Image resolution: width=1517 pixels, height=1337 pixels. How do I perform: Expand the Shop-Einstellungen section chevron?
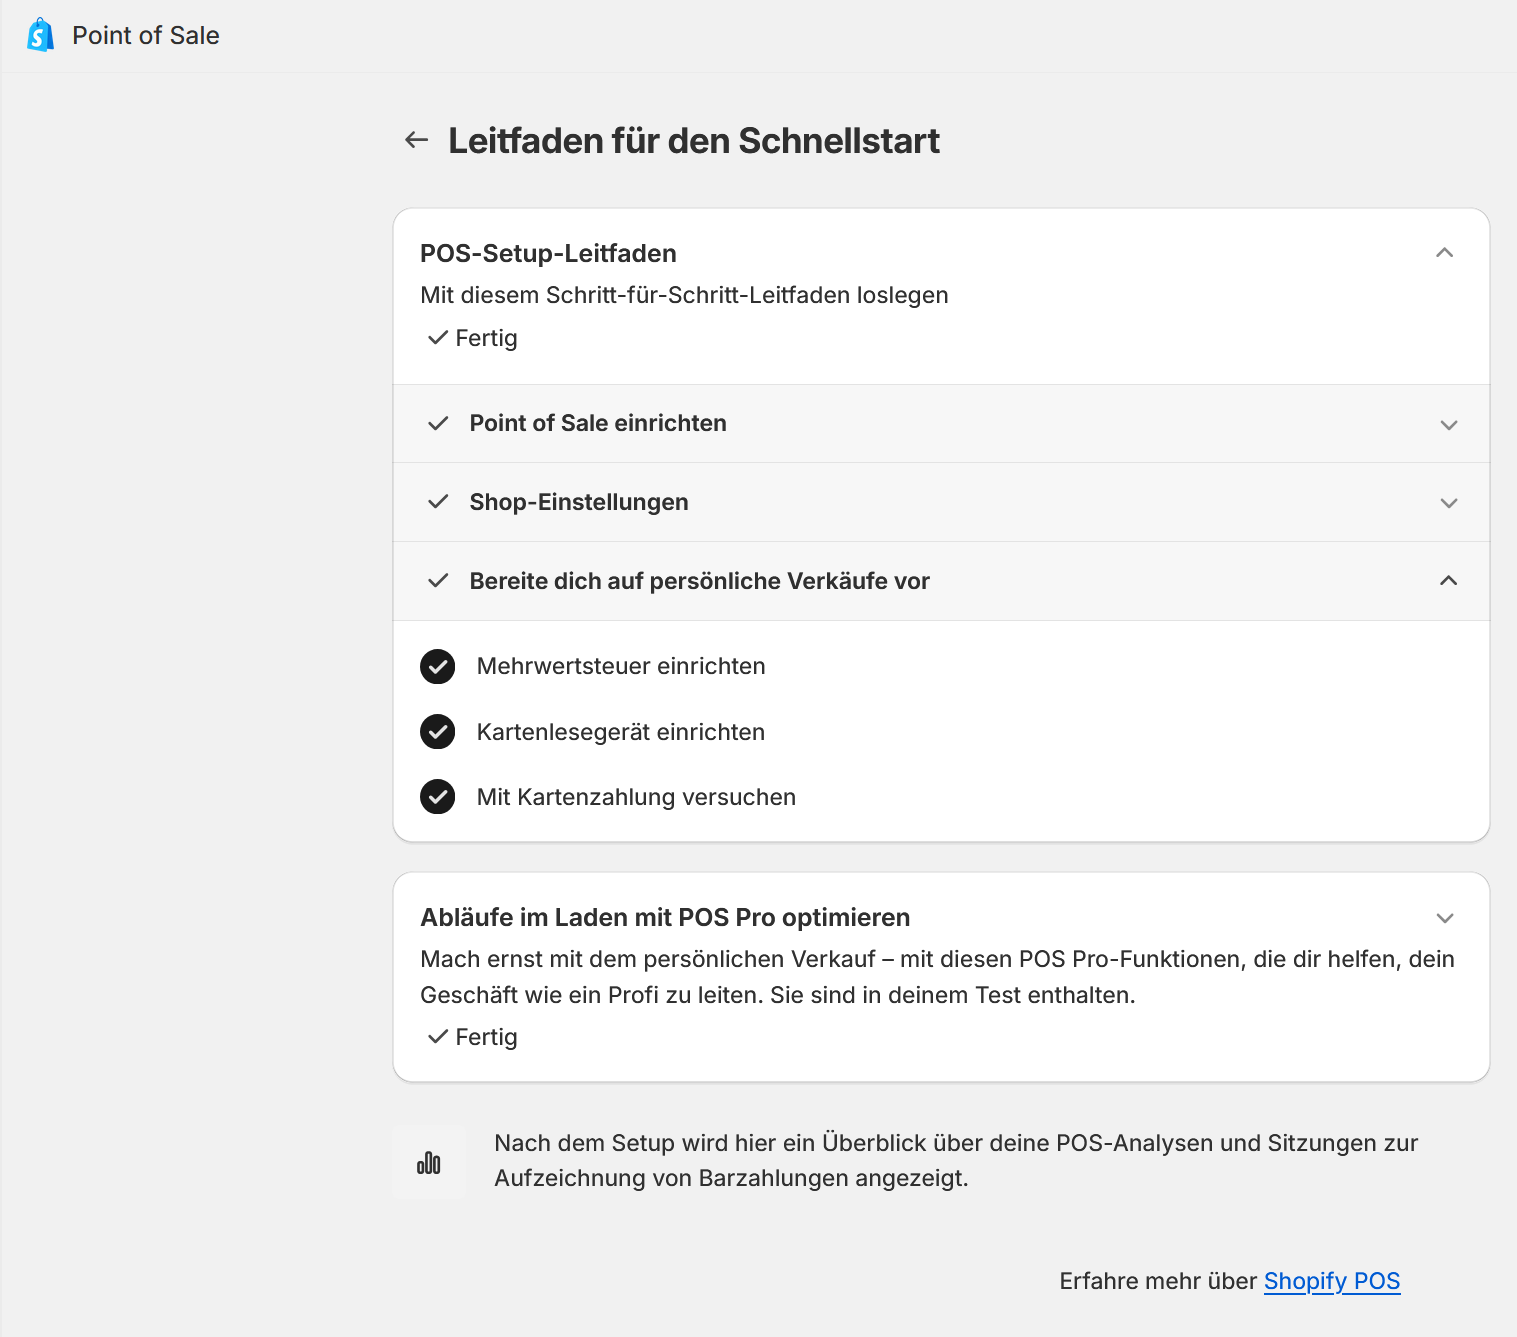pyautogui.click(x=1448, y=503)
